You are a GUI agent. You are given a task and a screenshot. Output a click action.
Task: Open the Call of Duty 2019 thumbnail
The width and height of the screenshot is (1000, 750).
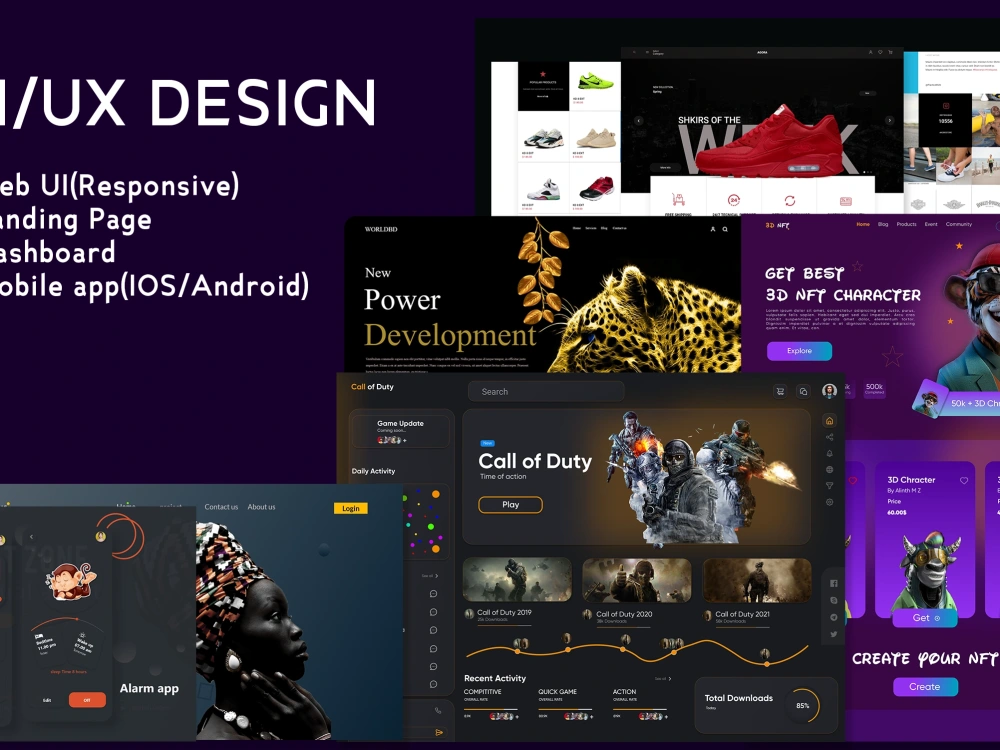tap(517, 580)
